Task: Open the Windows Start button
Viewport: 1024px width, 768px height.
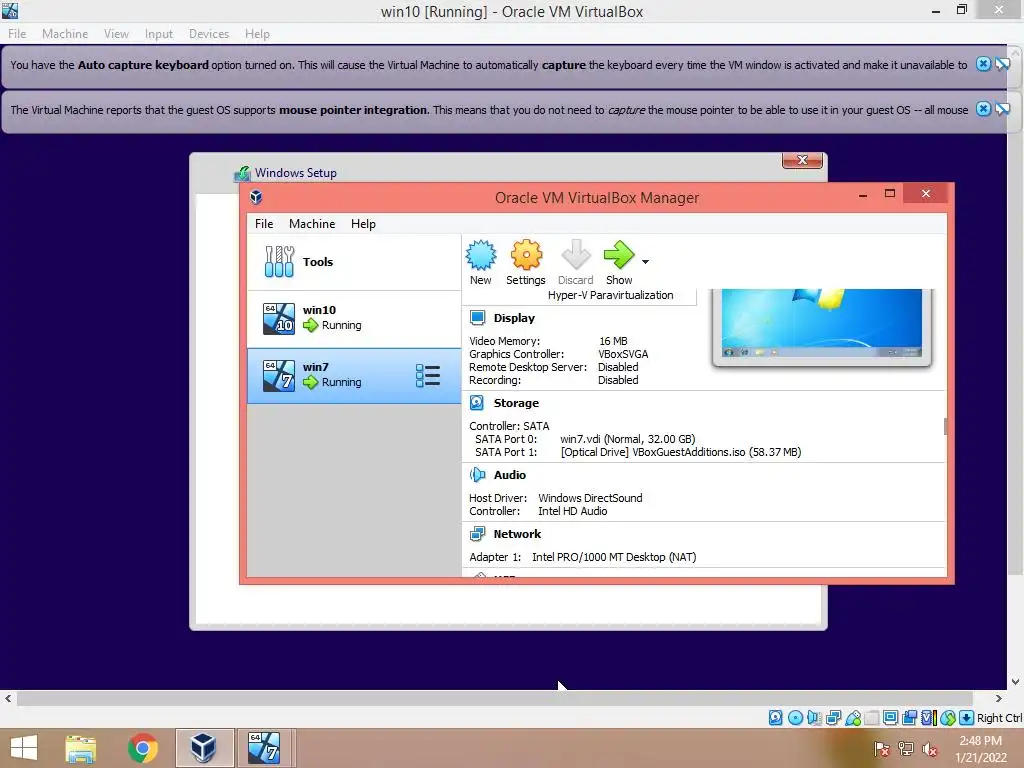Action: tap(24, 748)
